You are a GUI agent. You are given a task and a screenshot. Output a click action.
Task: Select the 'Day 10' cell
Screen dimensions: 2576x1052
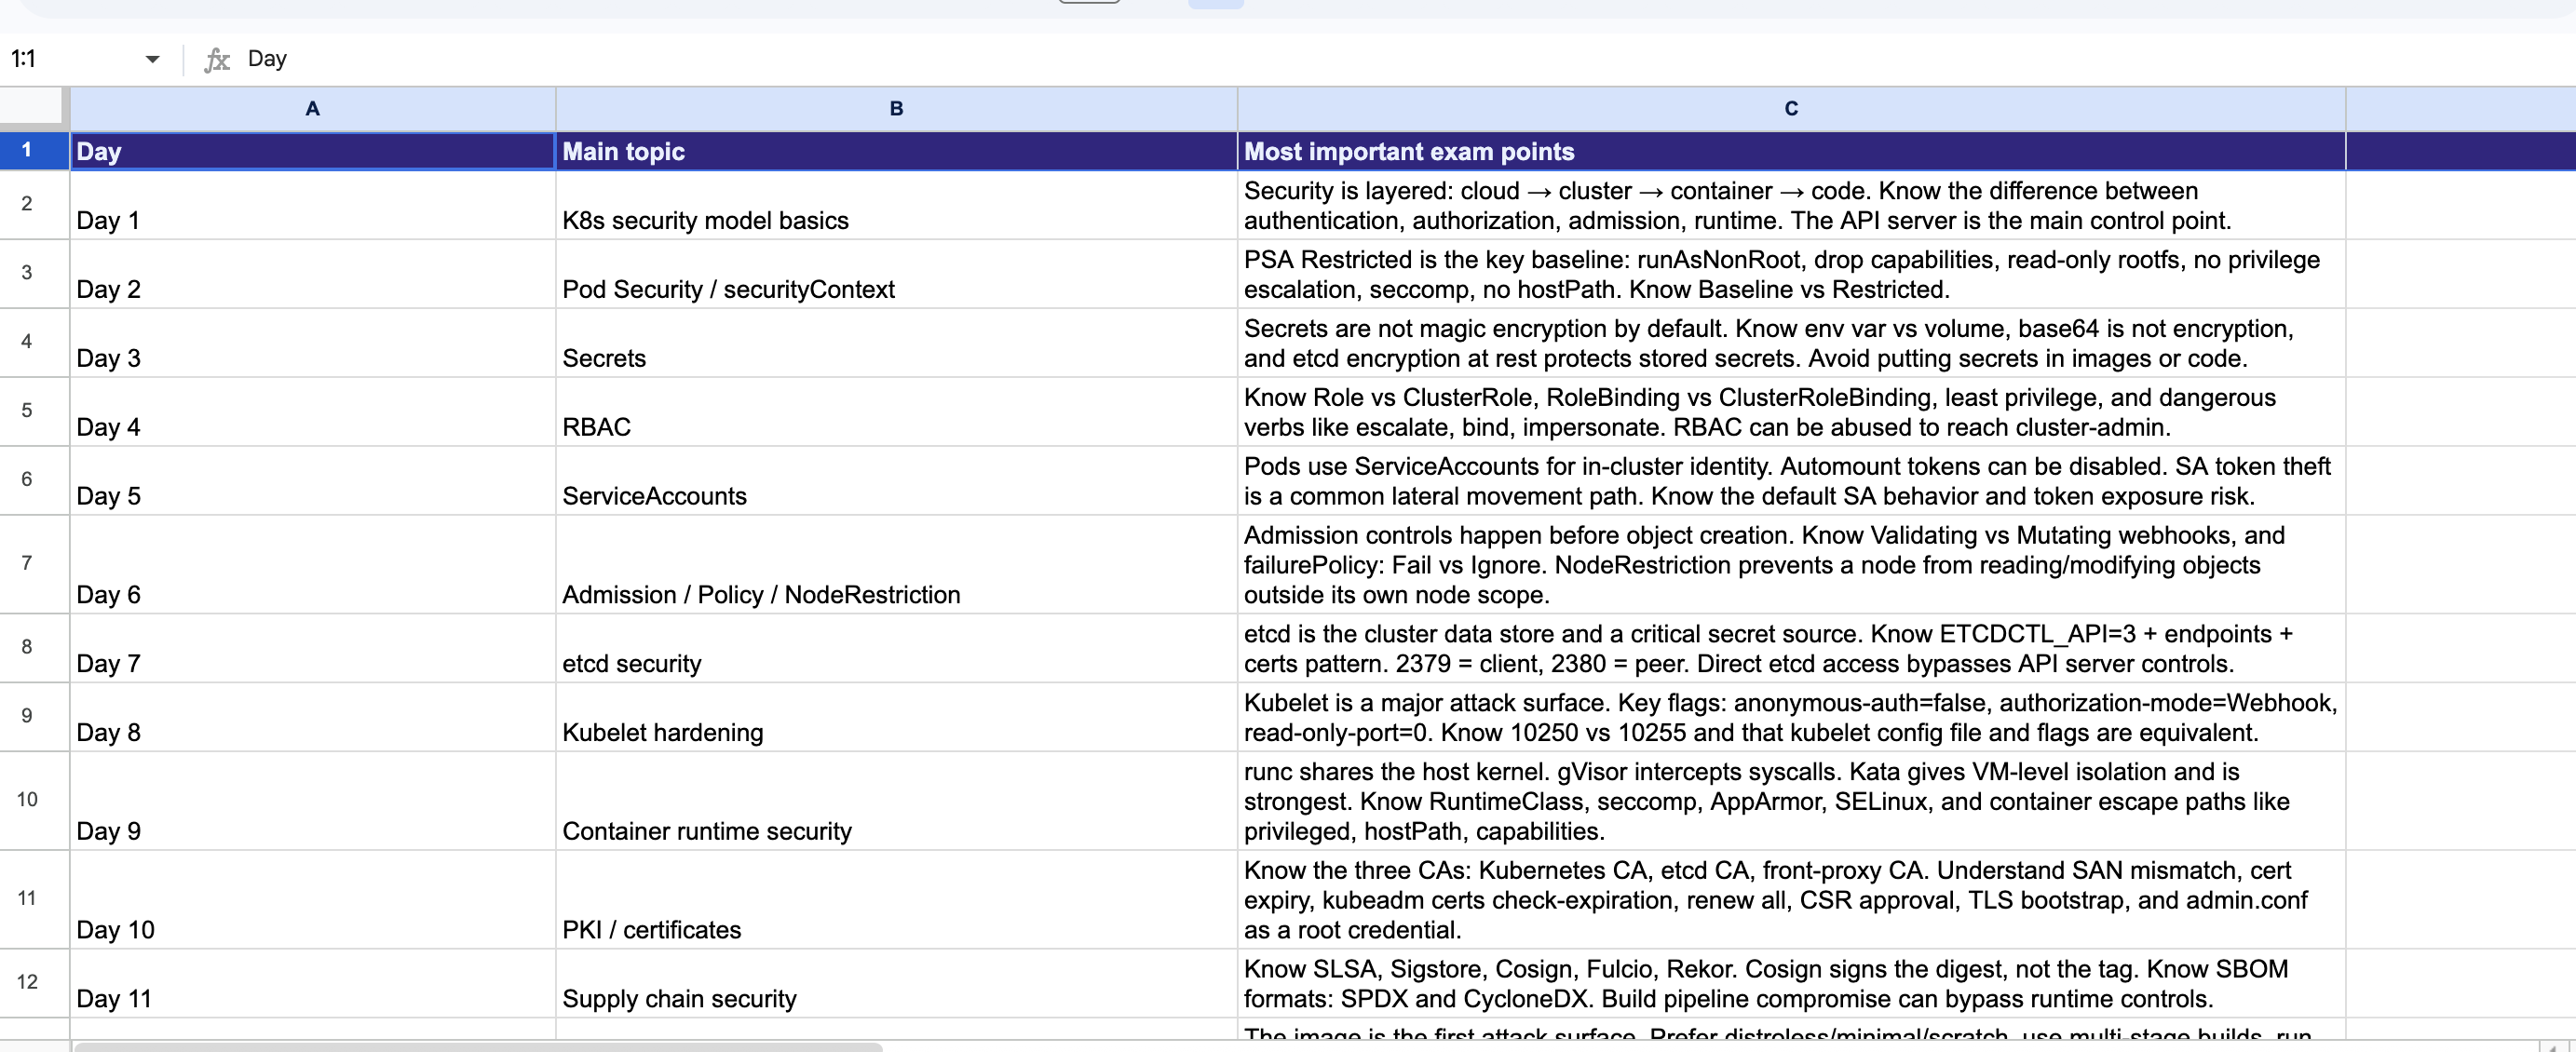313,900
